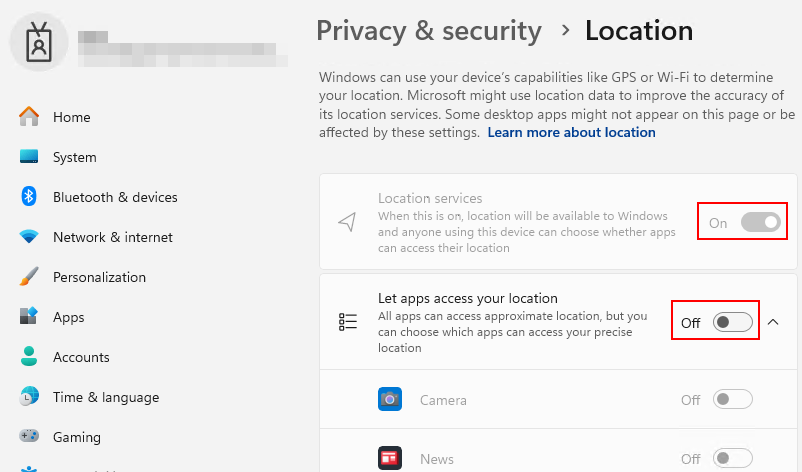Enable location access for Camera

click(732, 400)
